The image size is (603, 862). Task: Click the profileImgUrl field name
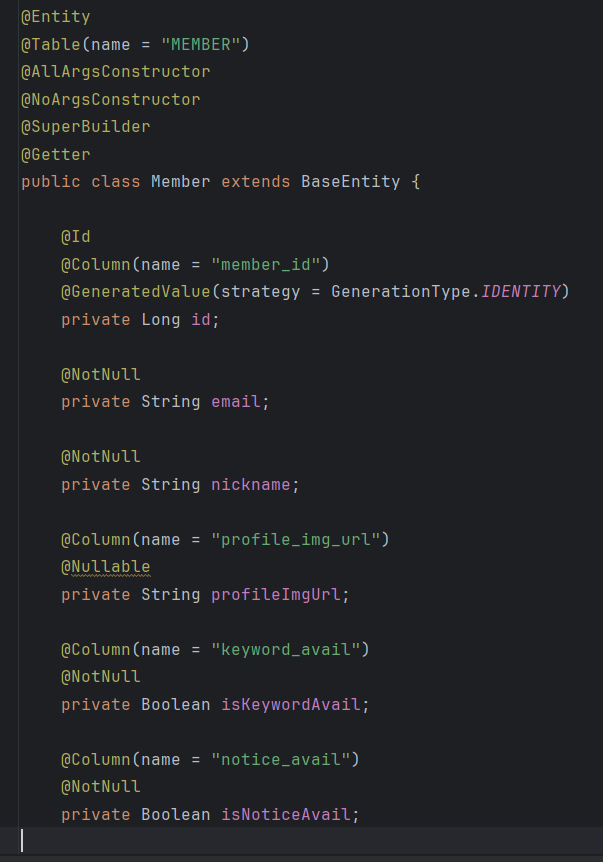[x=276, y=594]
